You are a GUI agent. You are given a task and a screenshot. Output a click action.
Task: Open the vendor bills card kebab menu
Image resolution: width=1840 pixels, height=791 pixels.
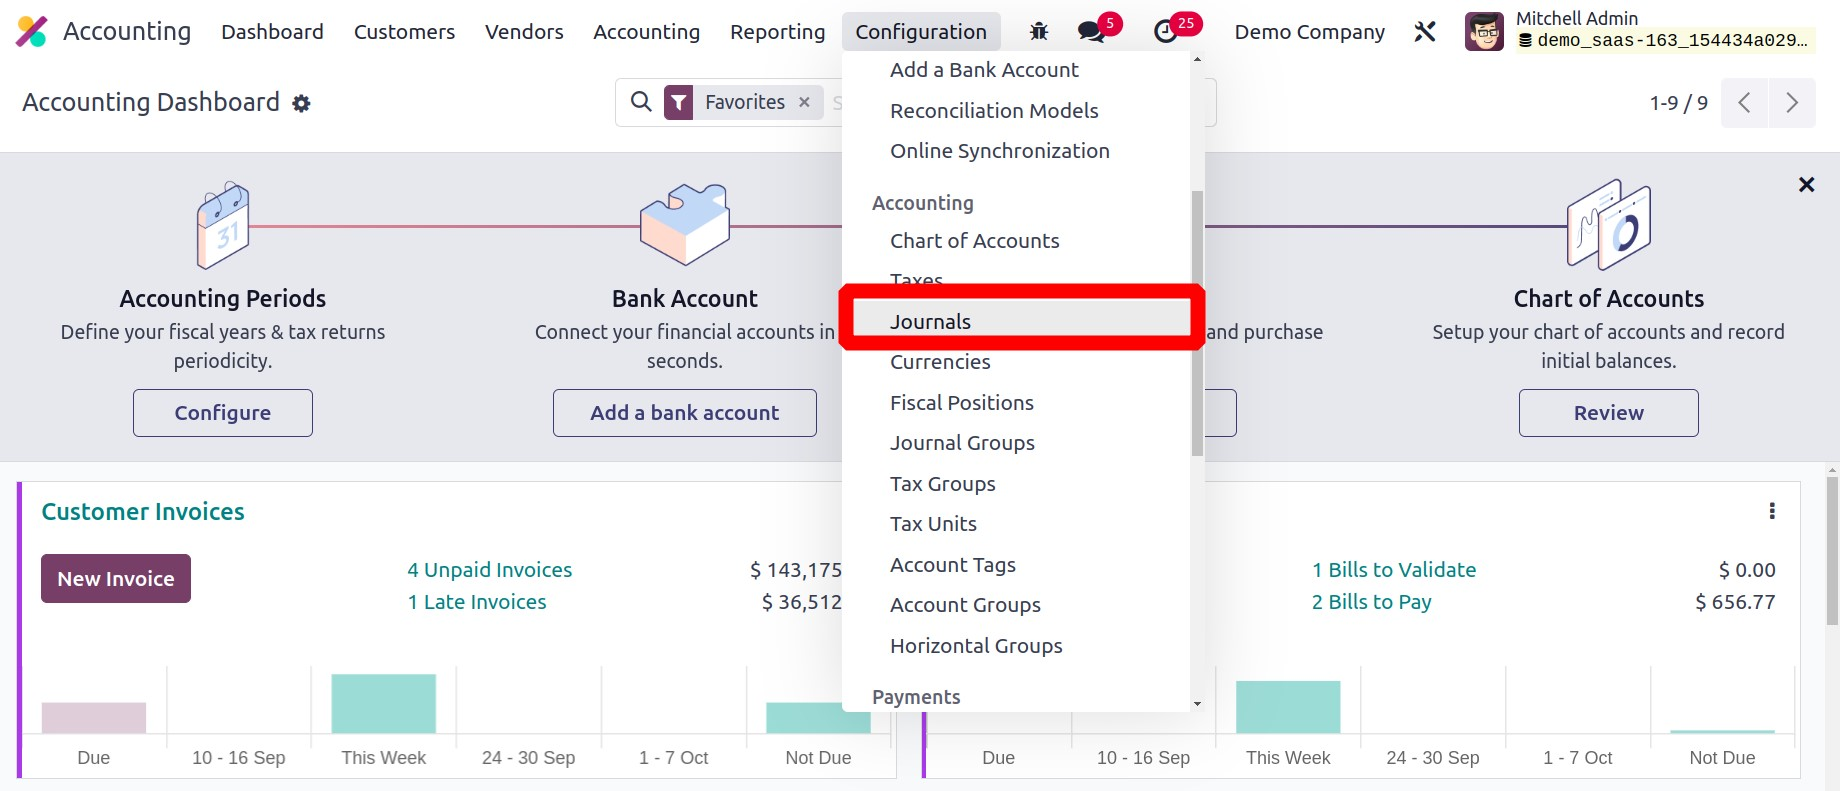tap(1772, 512)
